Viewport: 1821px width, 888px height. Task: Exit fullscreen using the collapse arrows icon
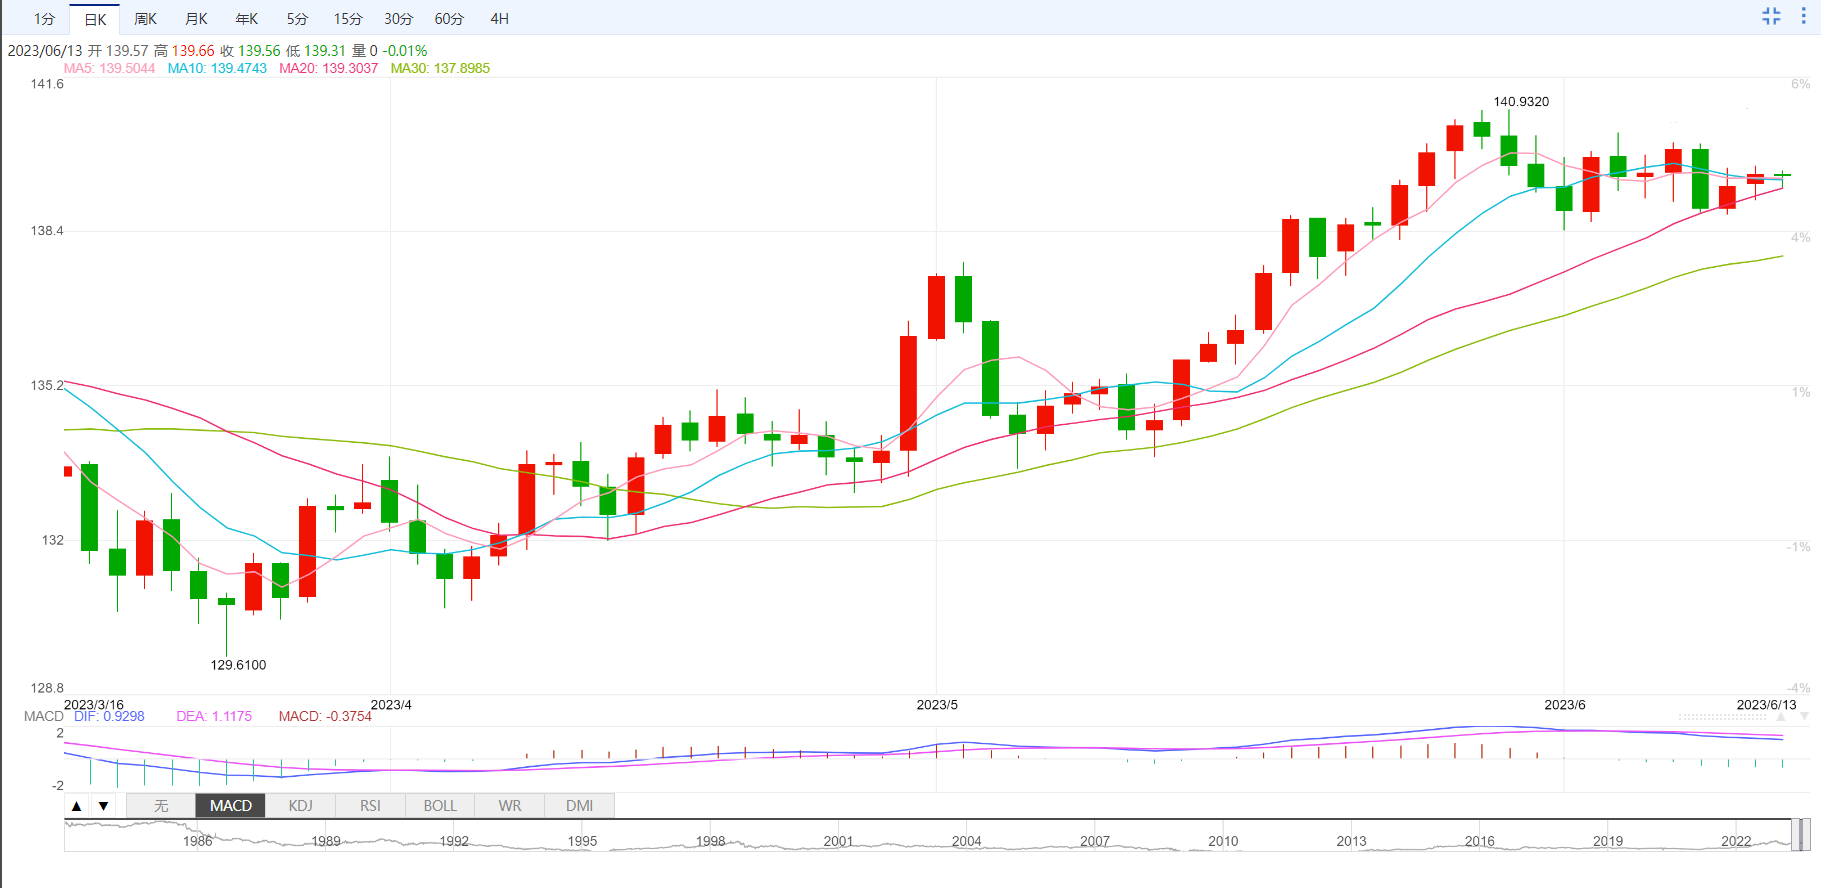1771,16
